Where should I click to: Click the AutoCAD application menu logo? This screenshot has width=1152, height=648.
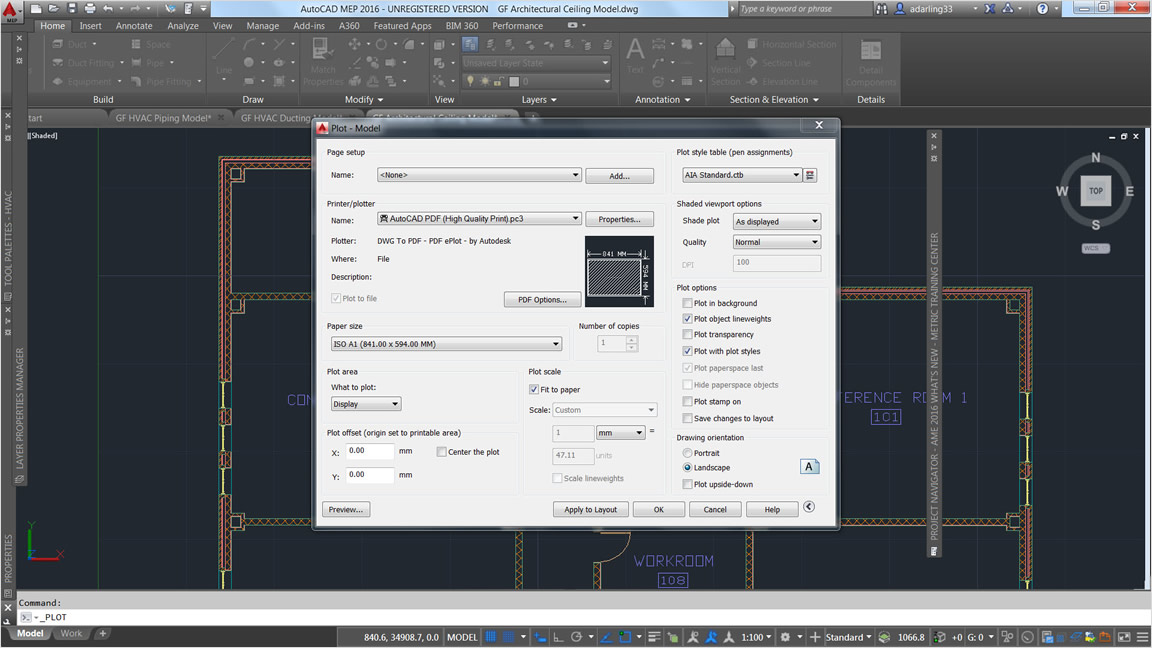tap(11, 11)
